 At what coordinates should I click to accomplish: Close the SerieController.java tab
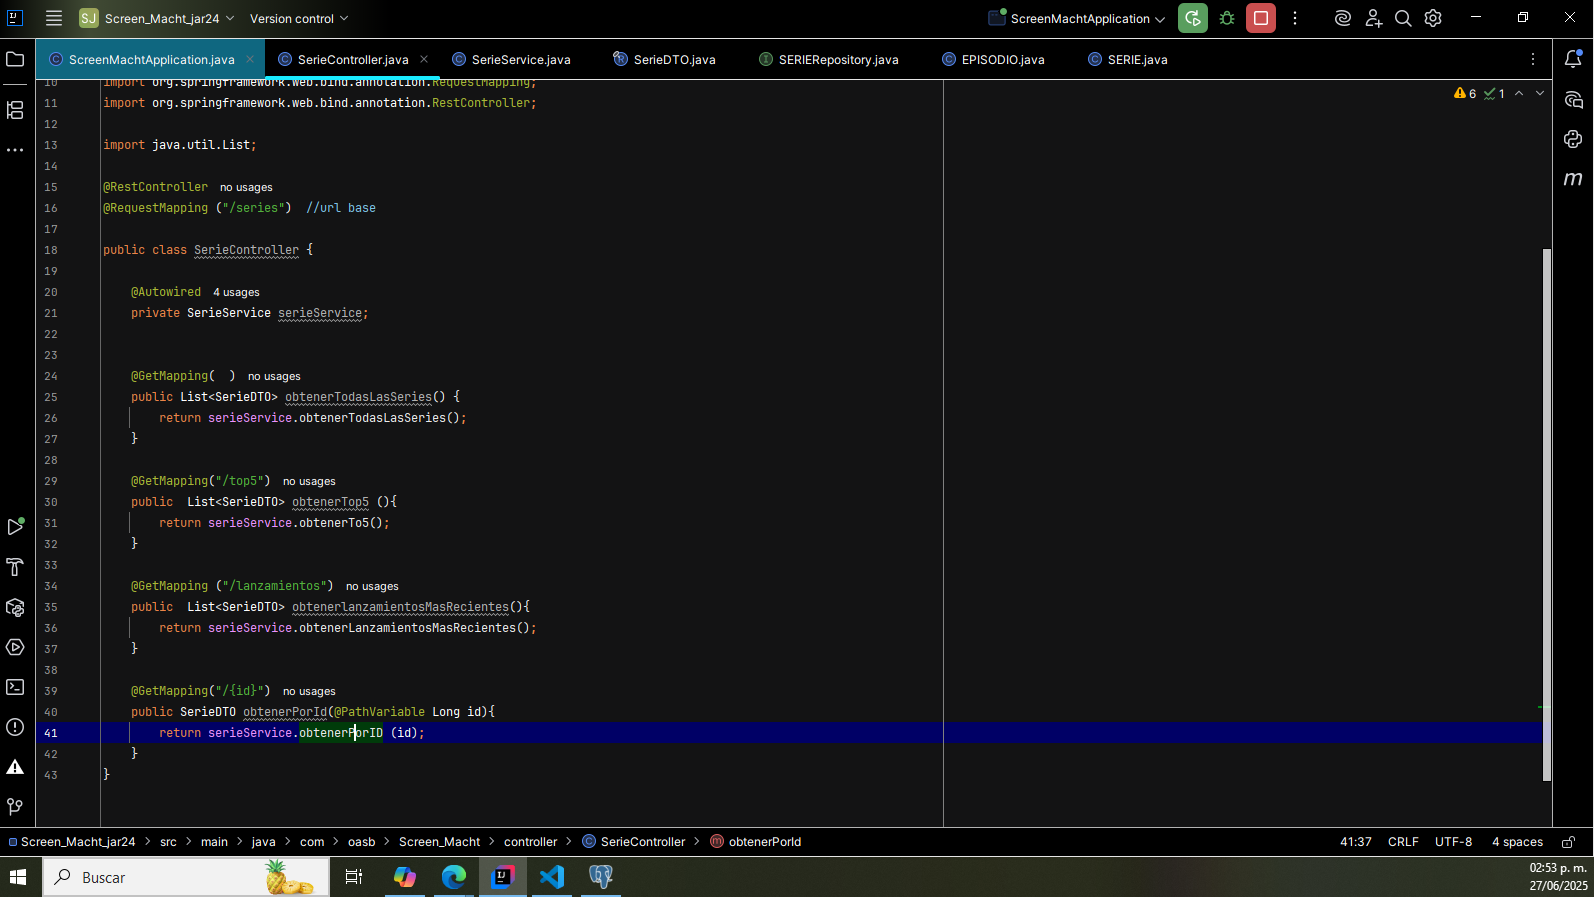[424, 59]
